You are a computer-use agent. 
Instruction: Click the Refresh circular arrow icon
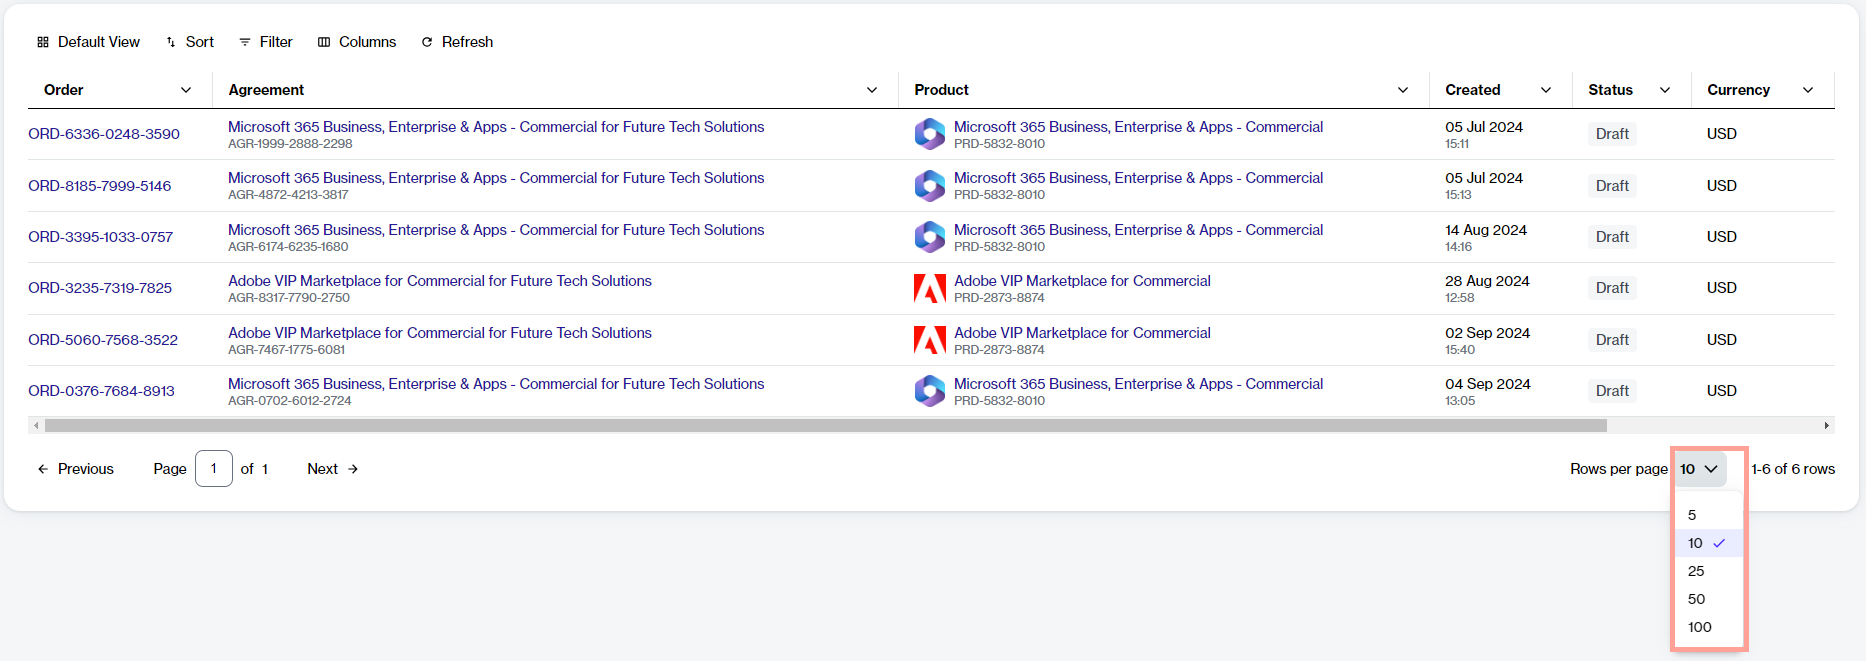(427, 42)
